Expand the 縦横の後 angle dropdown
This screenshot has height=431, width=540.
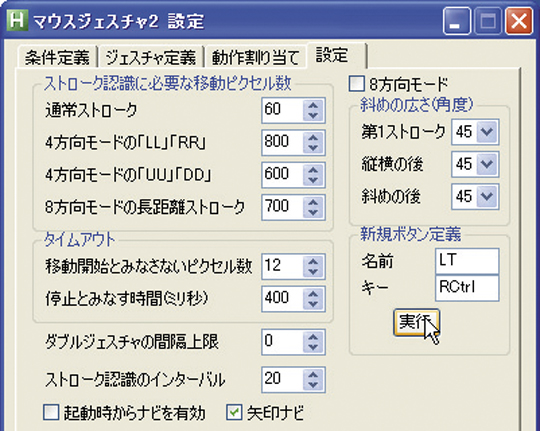[x=487, y=164]
